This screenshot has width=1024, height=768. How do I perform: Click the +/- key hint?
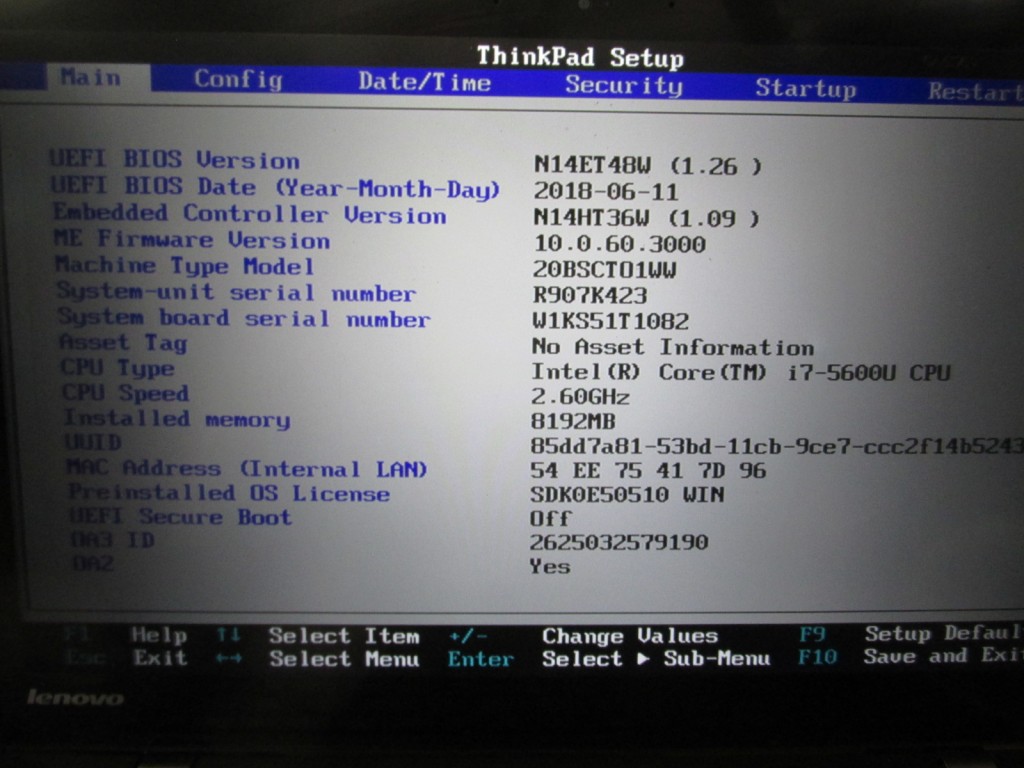coord(468,636)
